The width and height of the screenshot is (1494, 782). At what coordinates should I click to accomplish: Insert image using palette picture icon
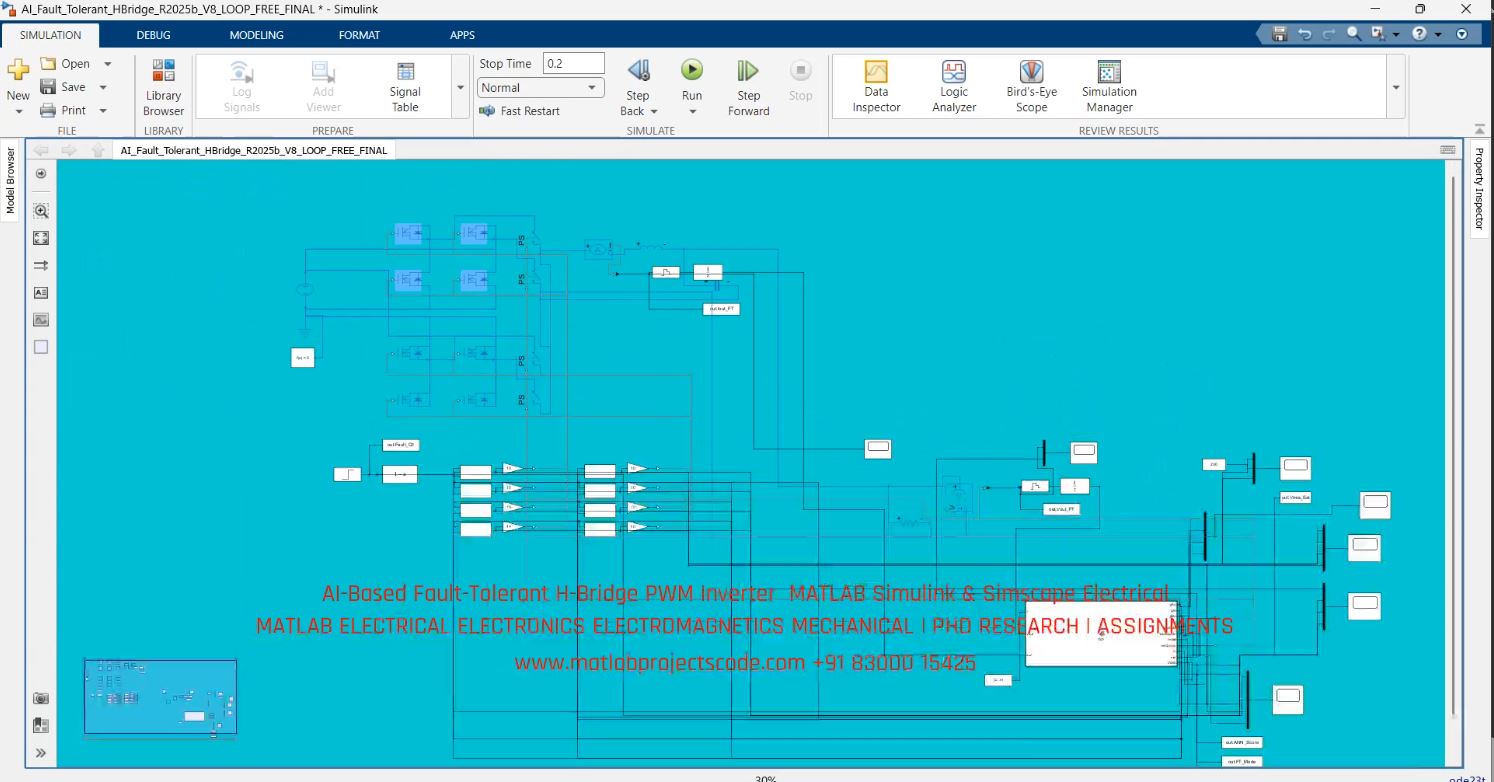pyautogui.click(x=41, y=320)
